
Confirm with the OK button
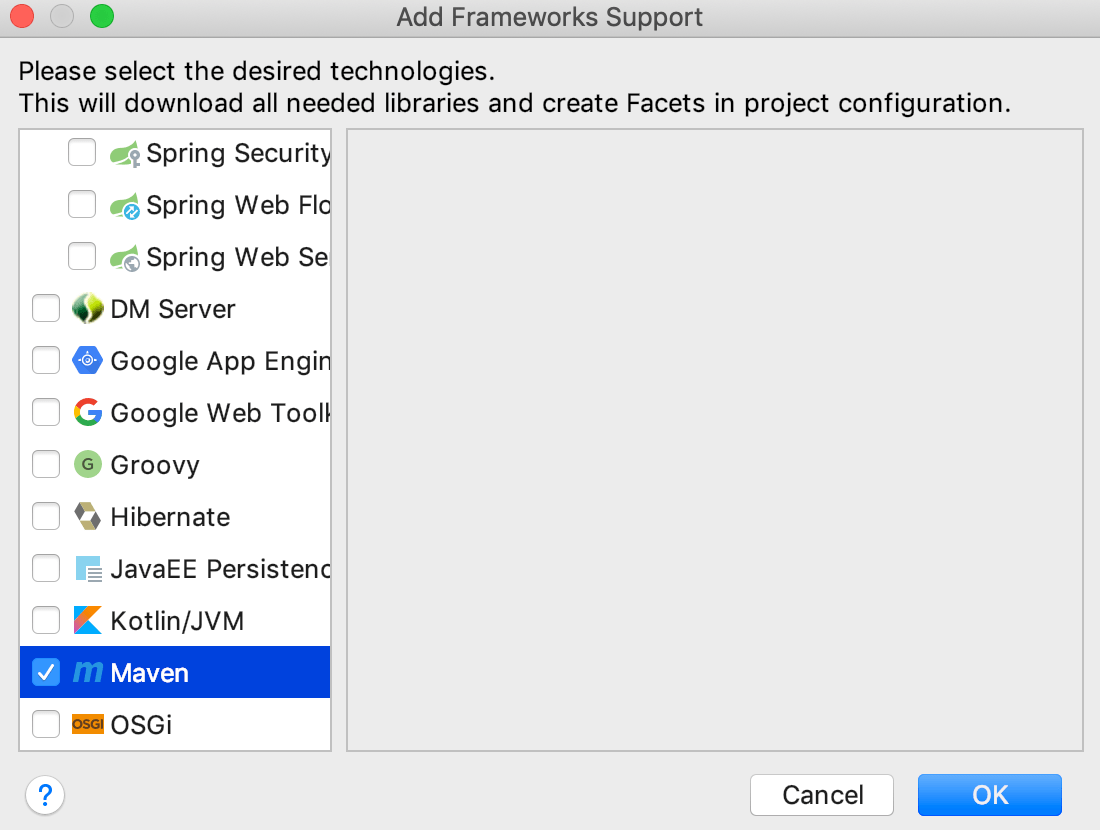point(989,795)
